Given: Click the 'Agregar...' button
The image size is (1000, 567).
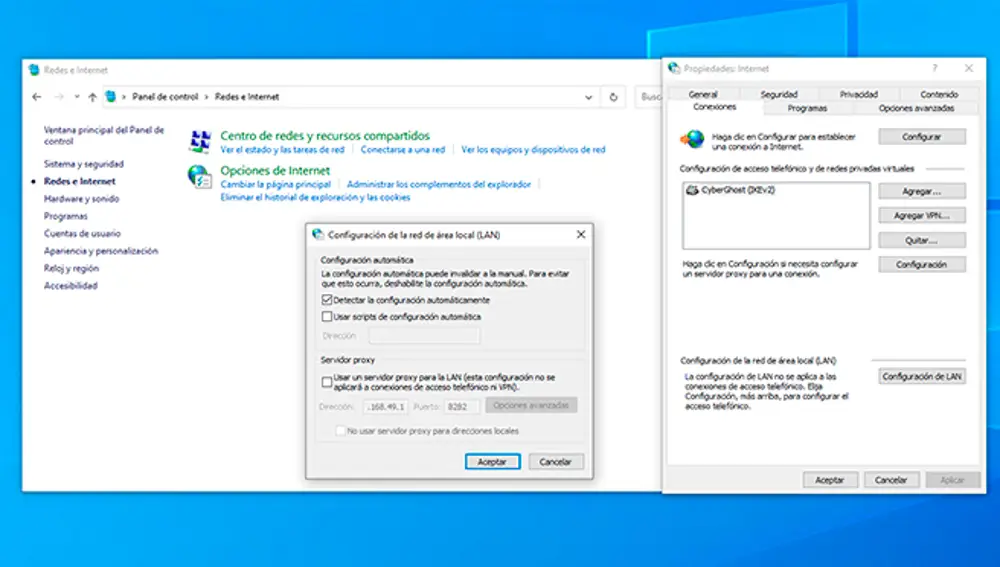Looking at the screenshot, I should (922, 191).
